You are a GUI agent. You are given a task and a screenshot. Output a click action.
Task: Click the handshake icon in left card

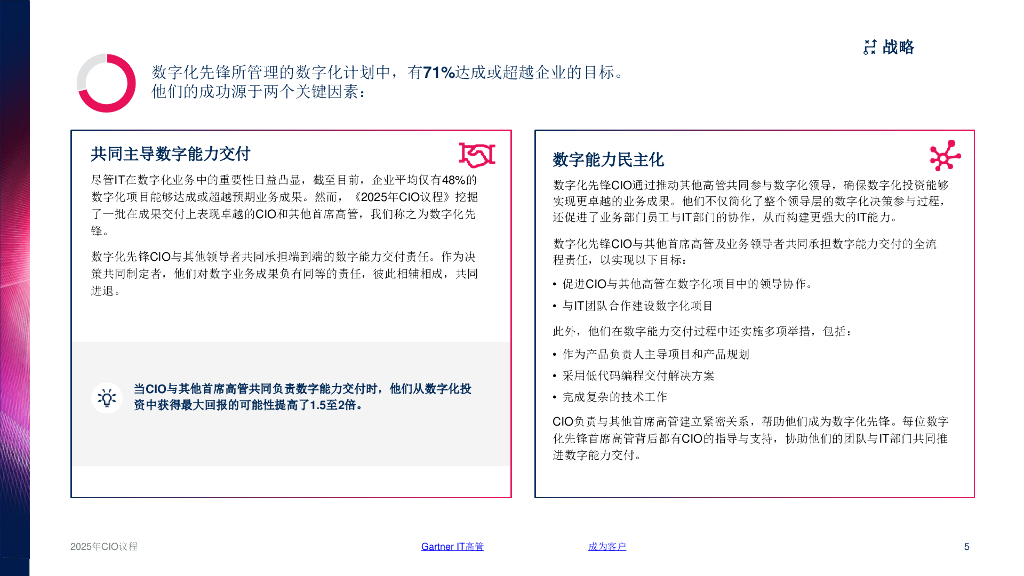pyautogui.click(x=477, y=154)
